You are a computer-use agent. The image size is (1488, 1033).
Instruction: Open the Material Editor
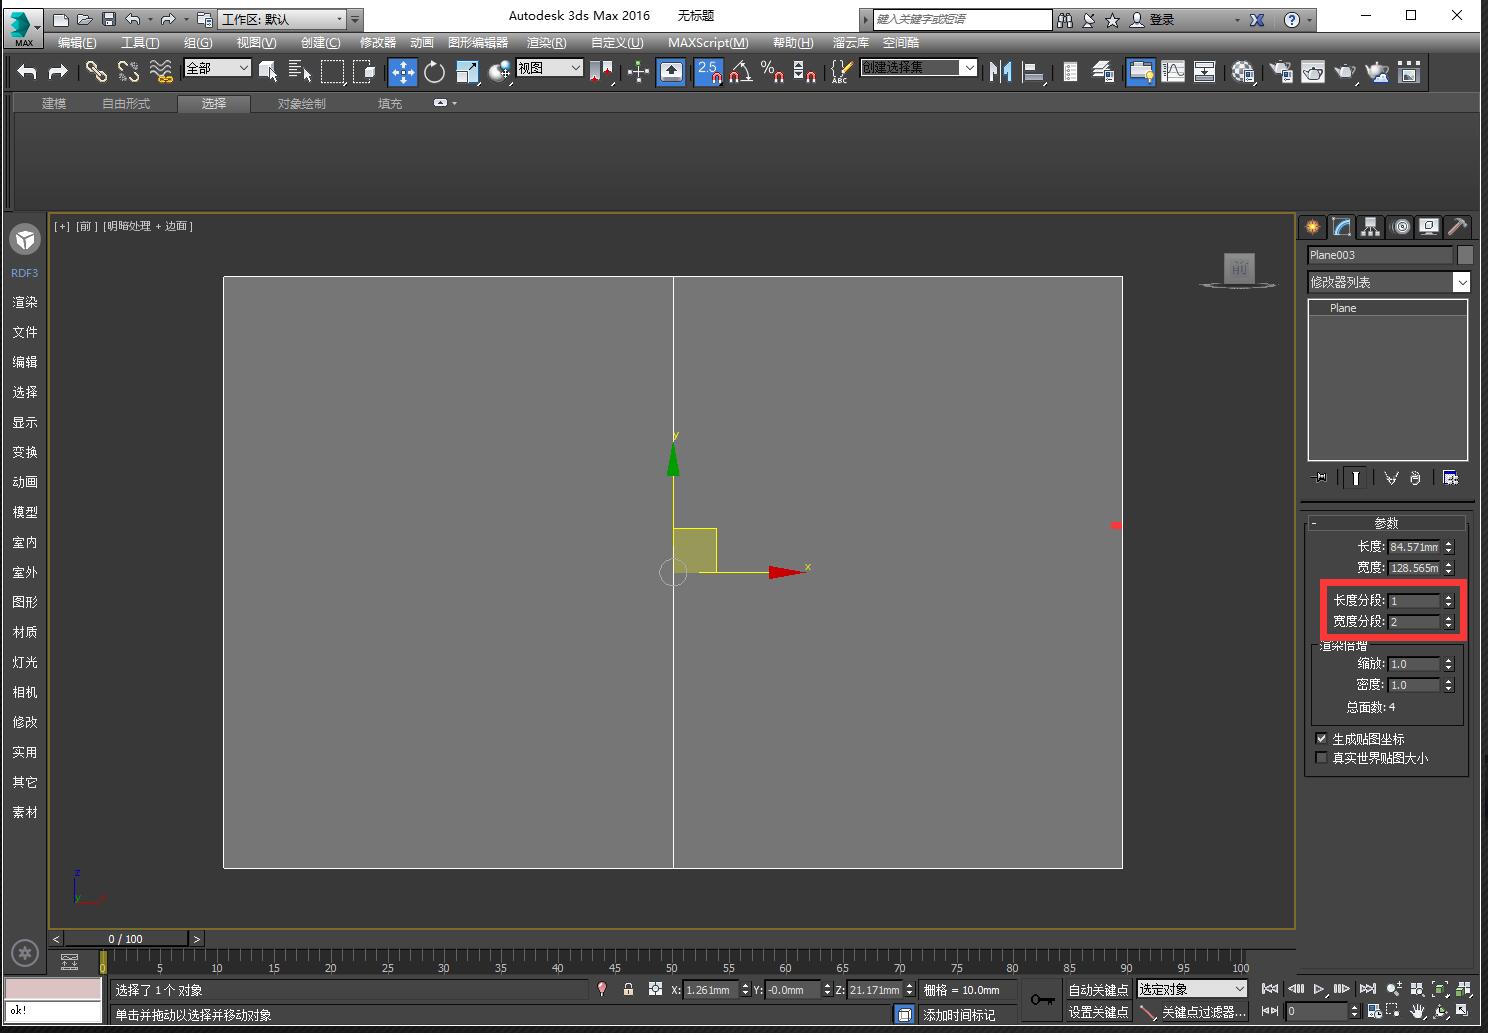(x=1243, y=71)
